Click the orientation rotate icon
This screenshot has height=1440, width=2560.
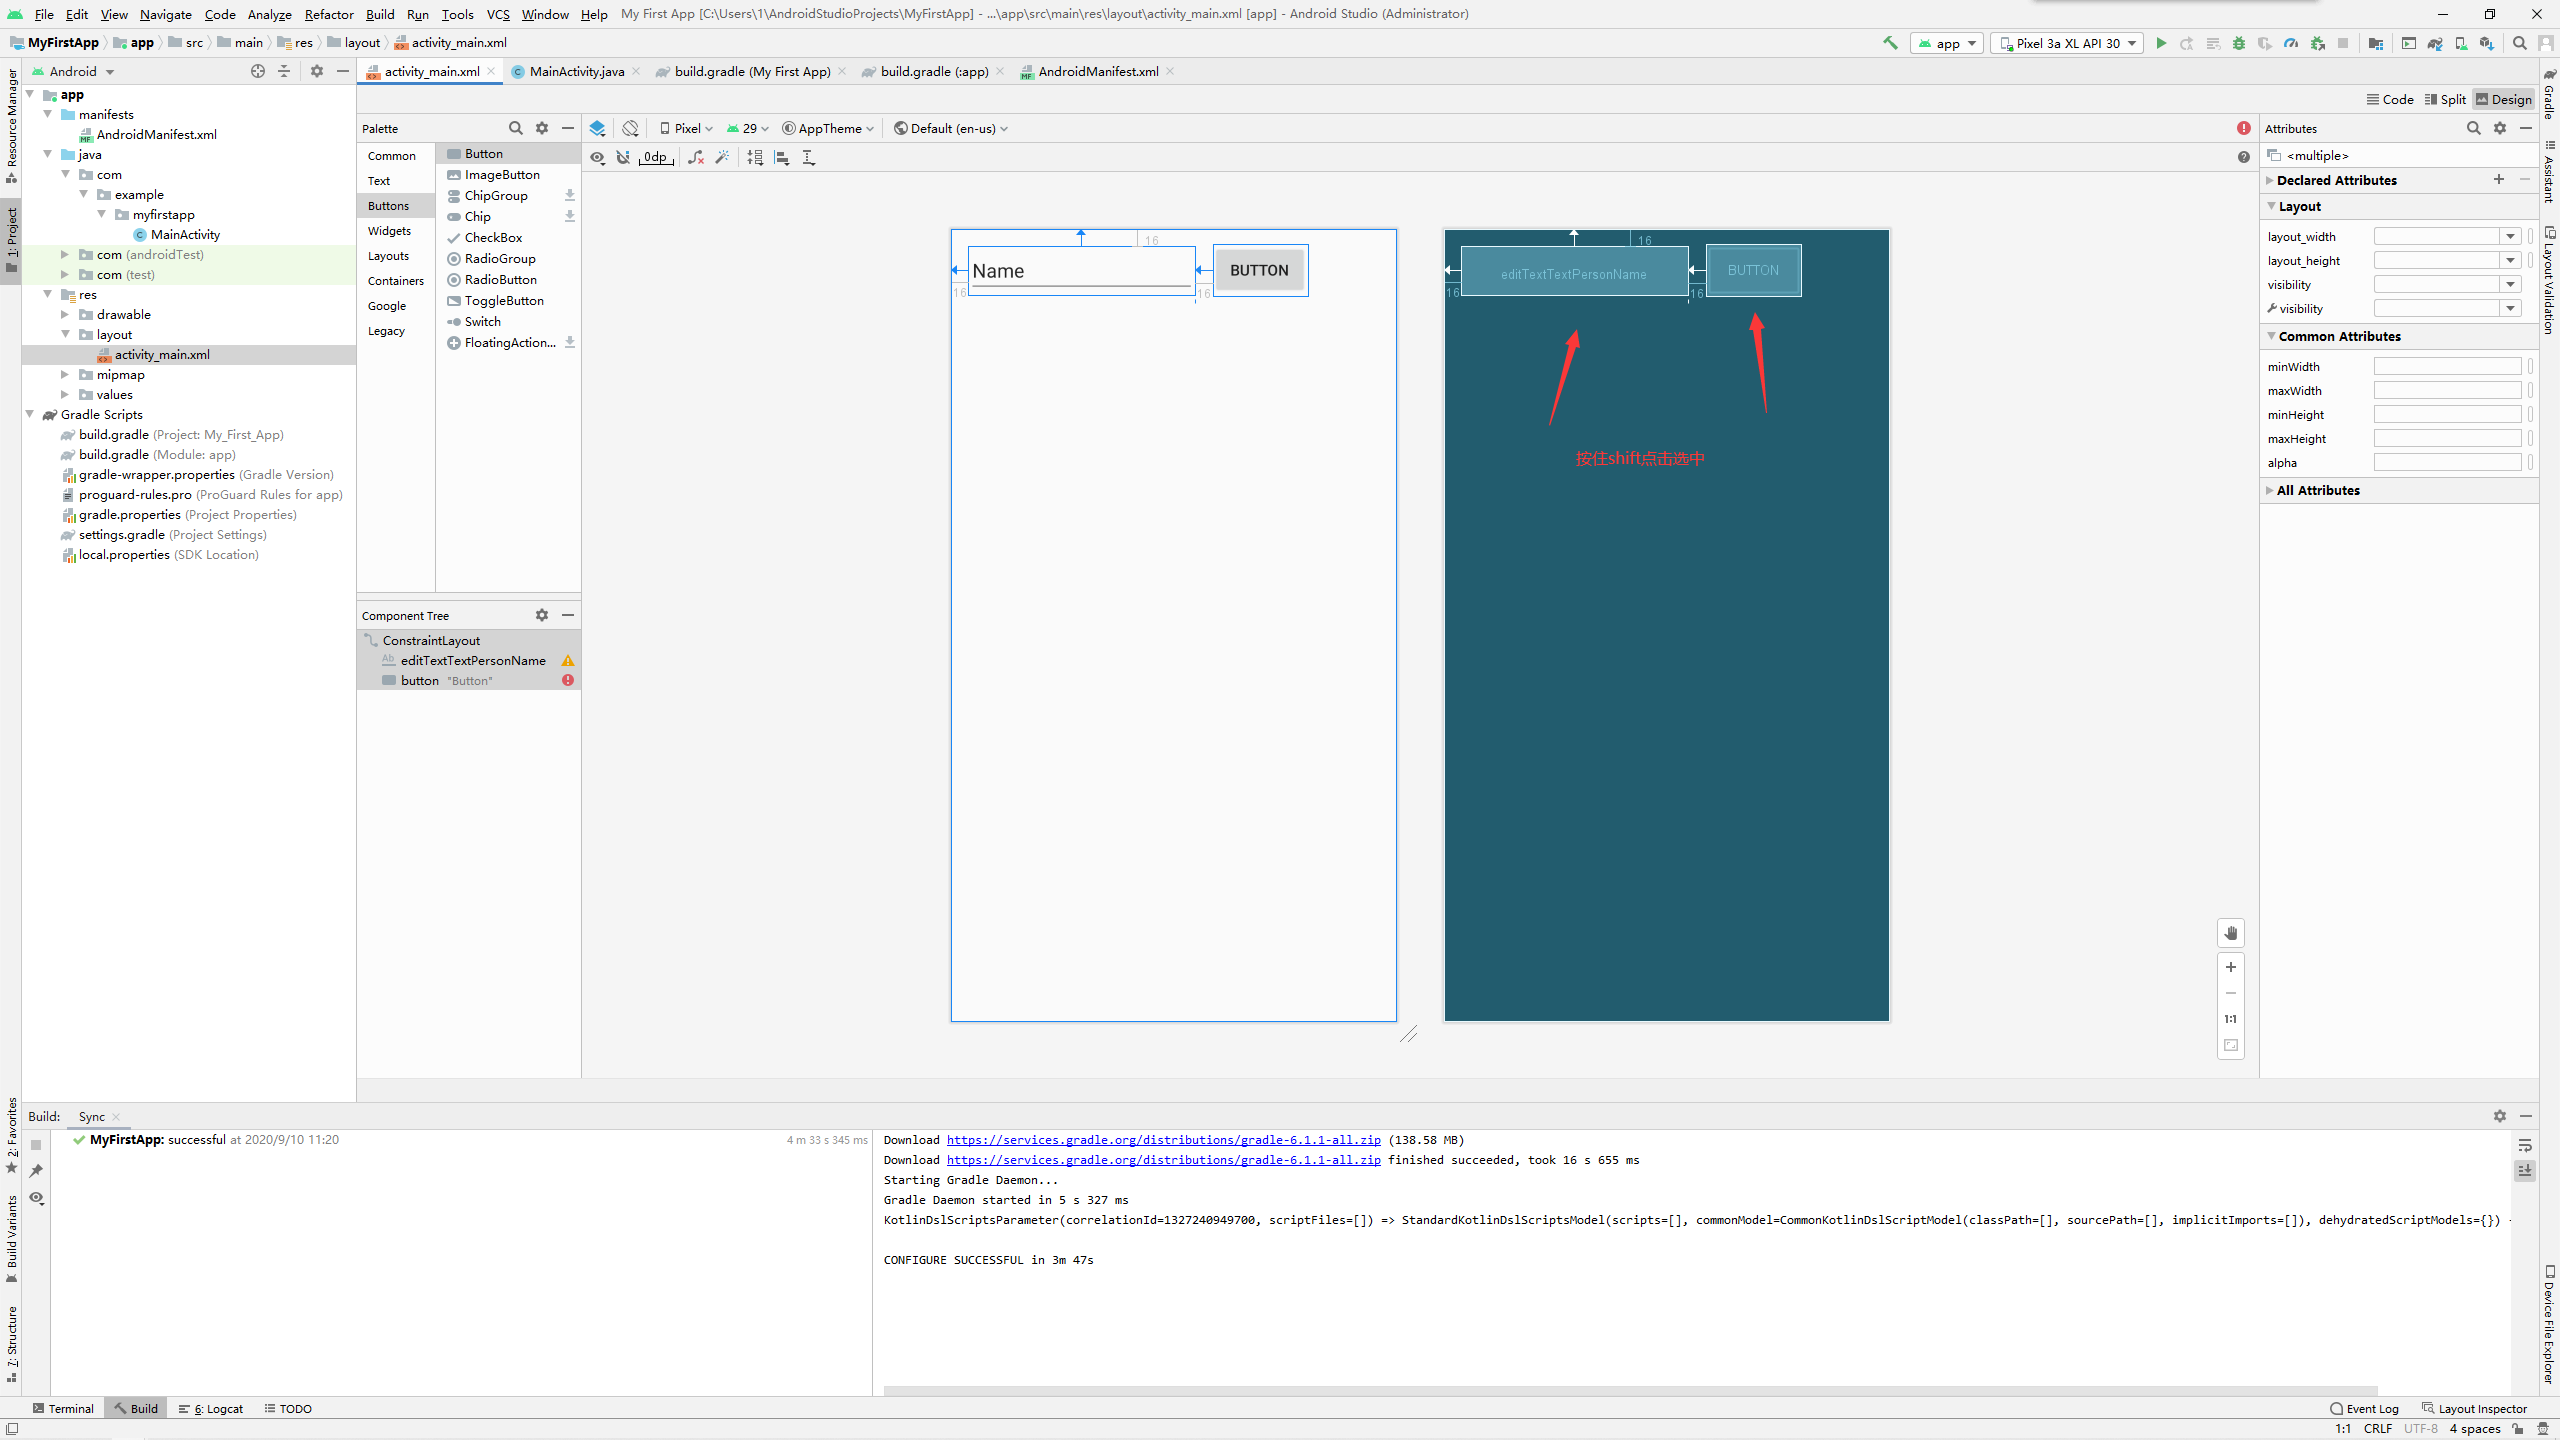[x=630, y=128]
